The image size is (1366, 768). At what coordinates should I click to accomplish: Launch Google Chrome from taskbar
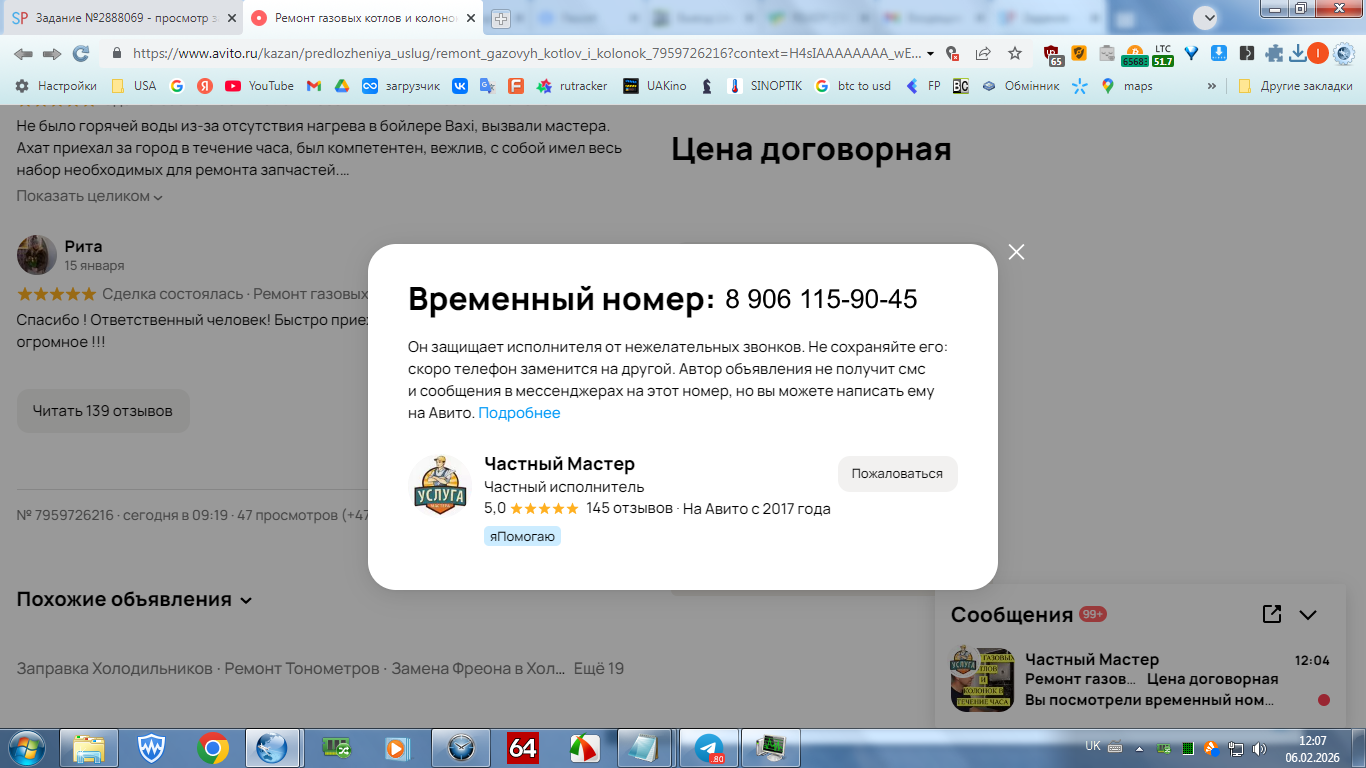212,747
